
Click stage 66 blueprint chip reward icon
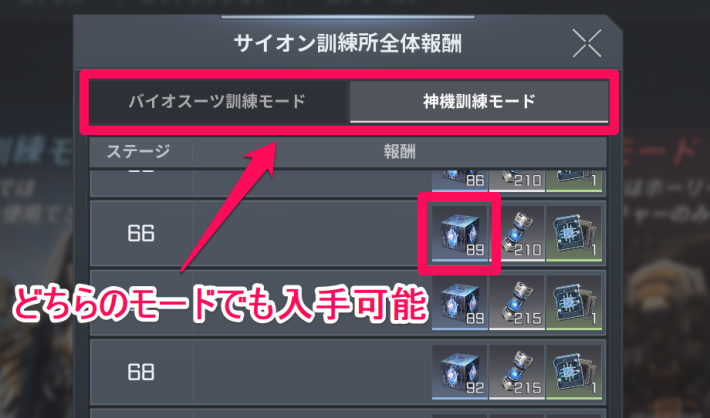[574, 234]
